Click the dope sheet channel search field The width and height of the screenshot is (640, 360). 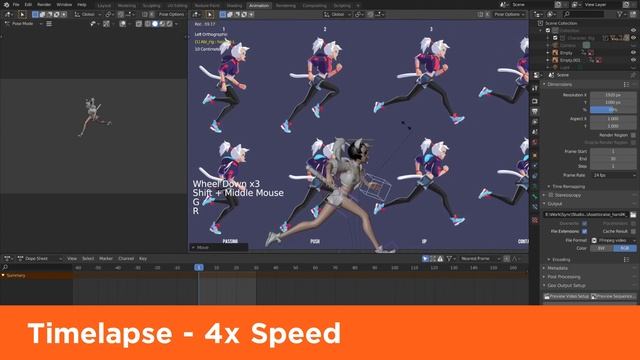[36, 267]
